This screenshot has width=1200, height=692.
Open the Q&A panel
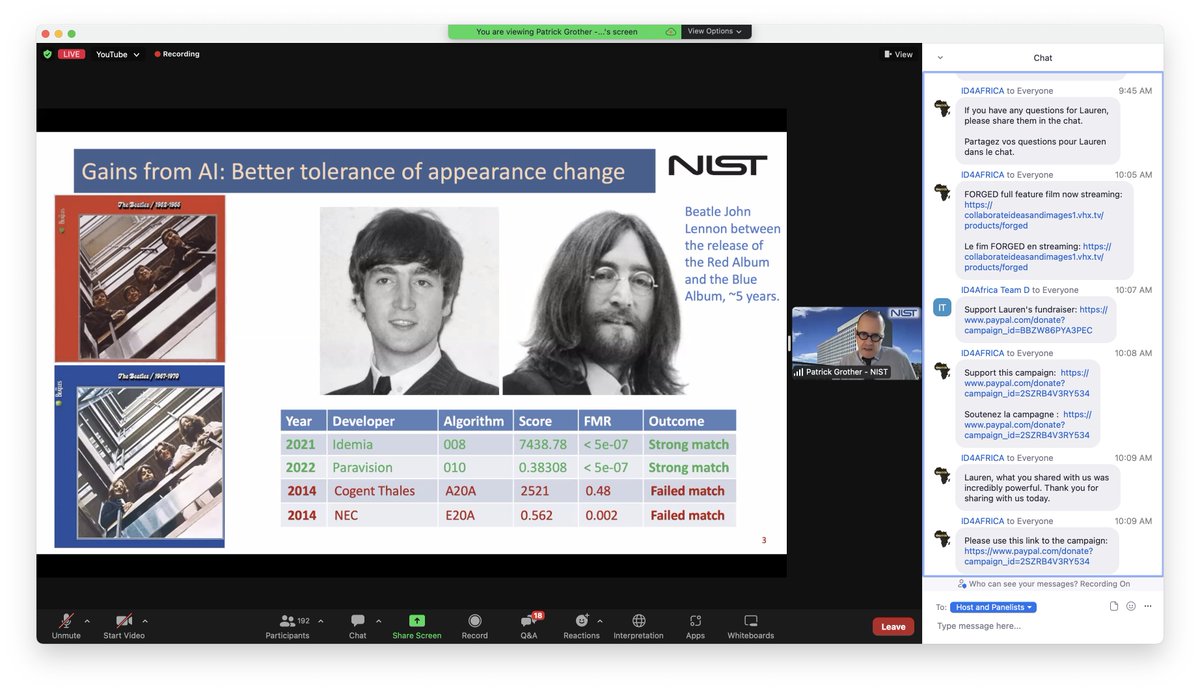[531, 626]
